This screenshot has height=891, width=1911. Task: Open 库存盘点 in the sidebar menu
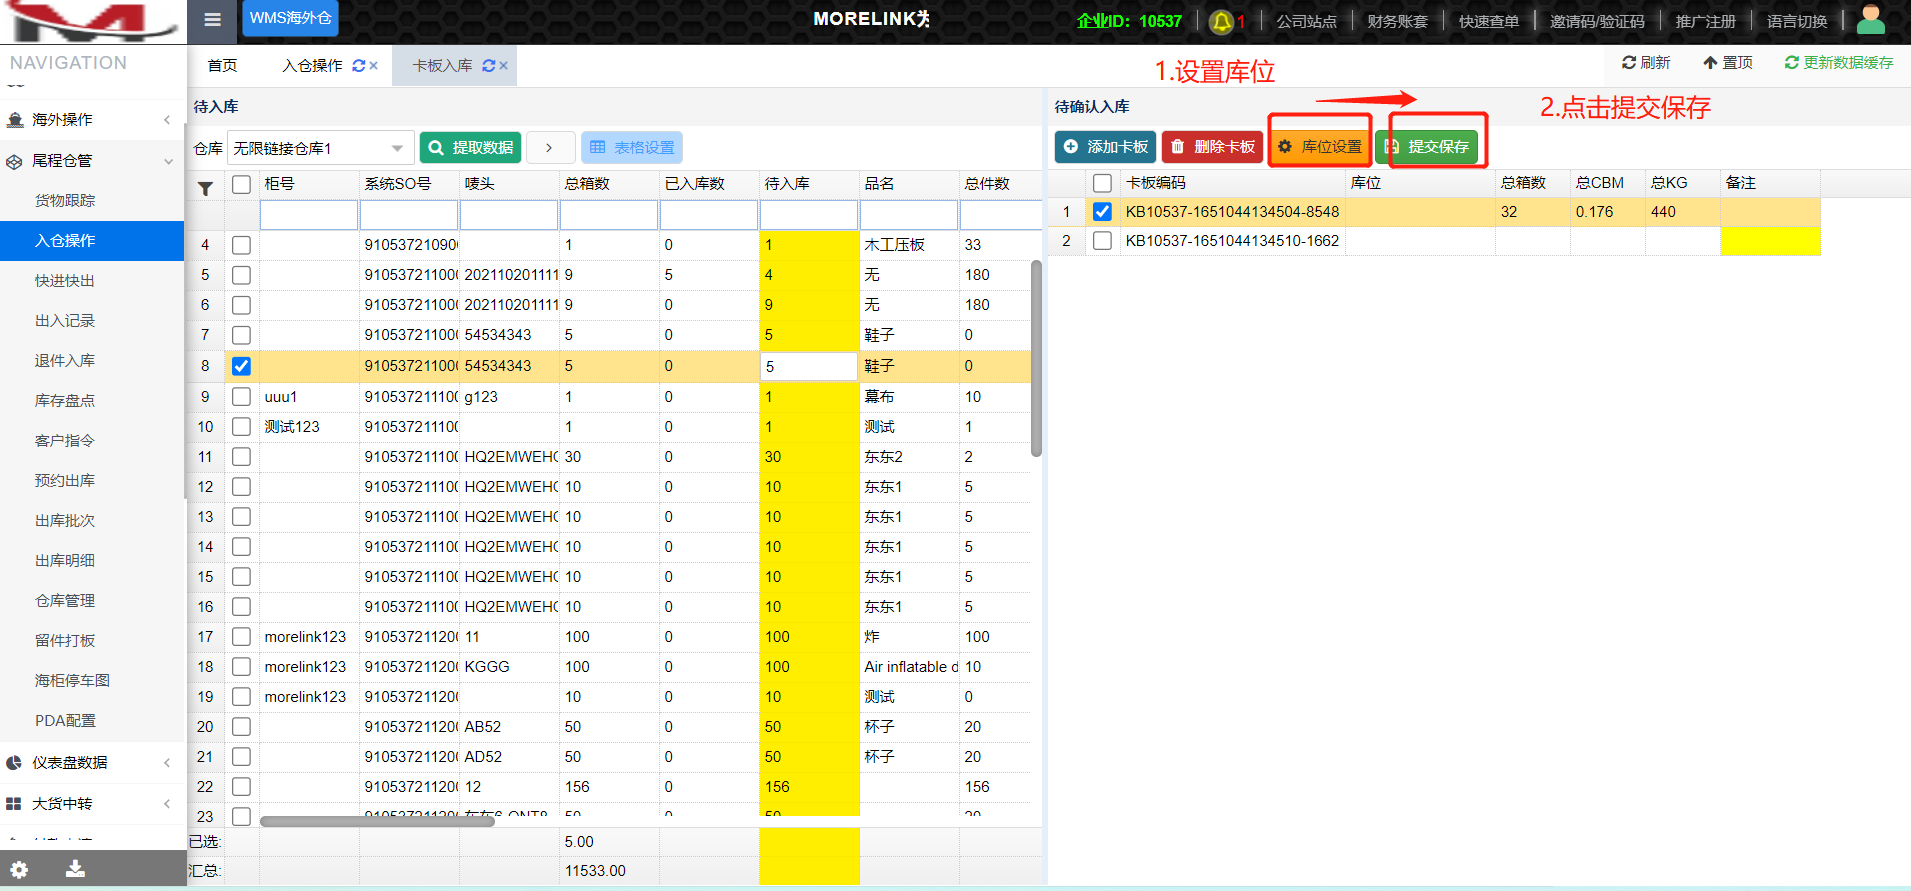[x=65, y=401]
